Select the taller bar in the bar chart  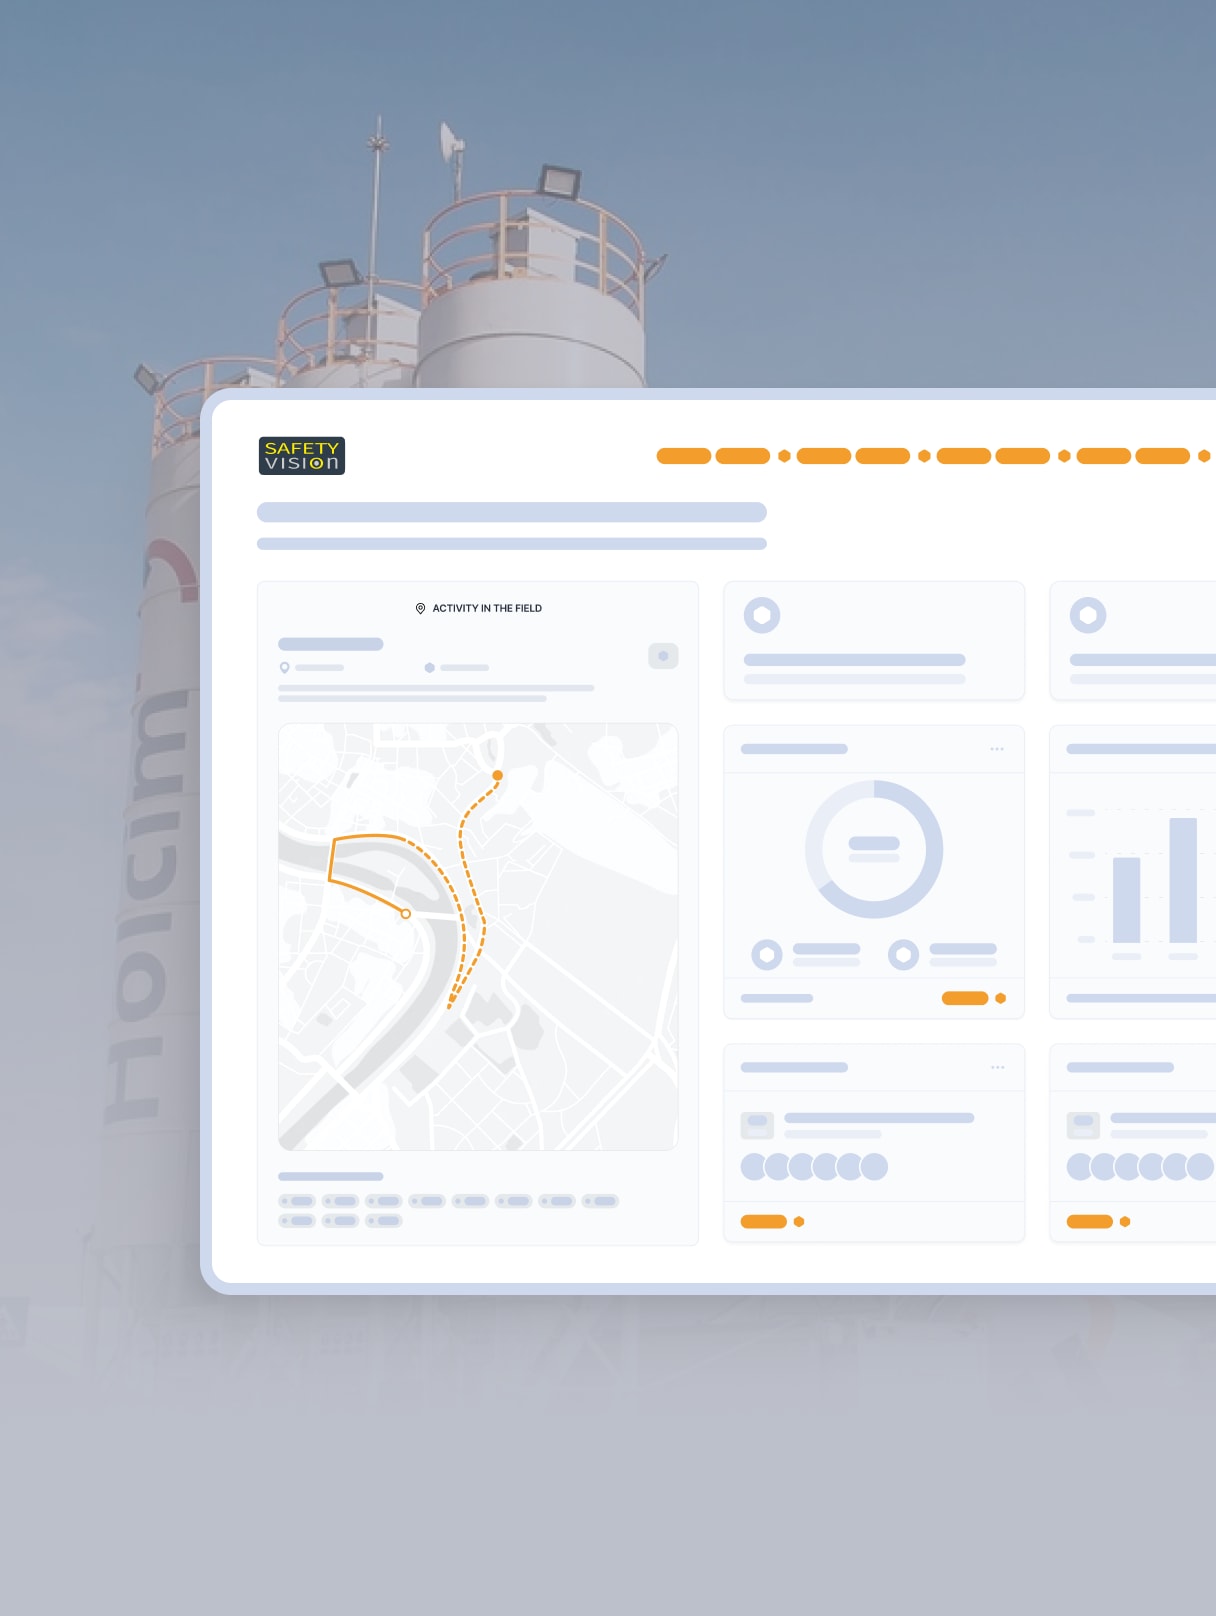[1183, 880]
